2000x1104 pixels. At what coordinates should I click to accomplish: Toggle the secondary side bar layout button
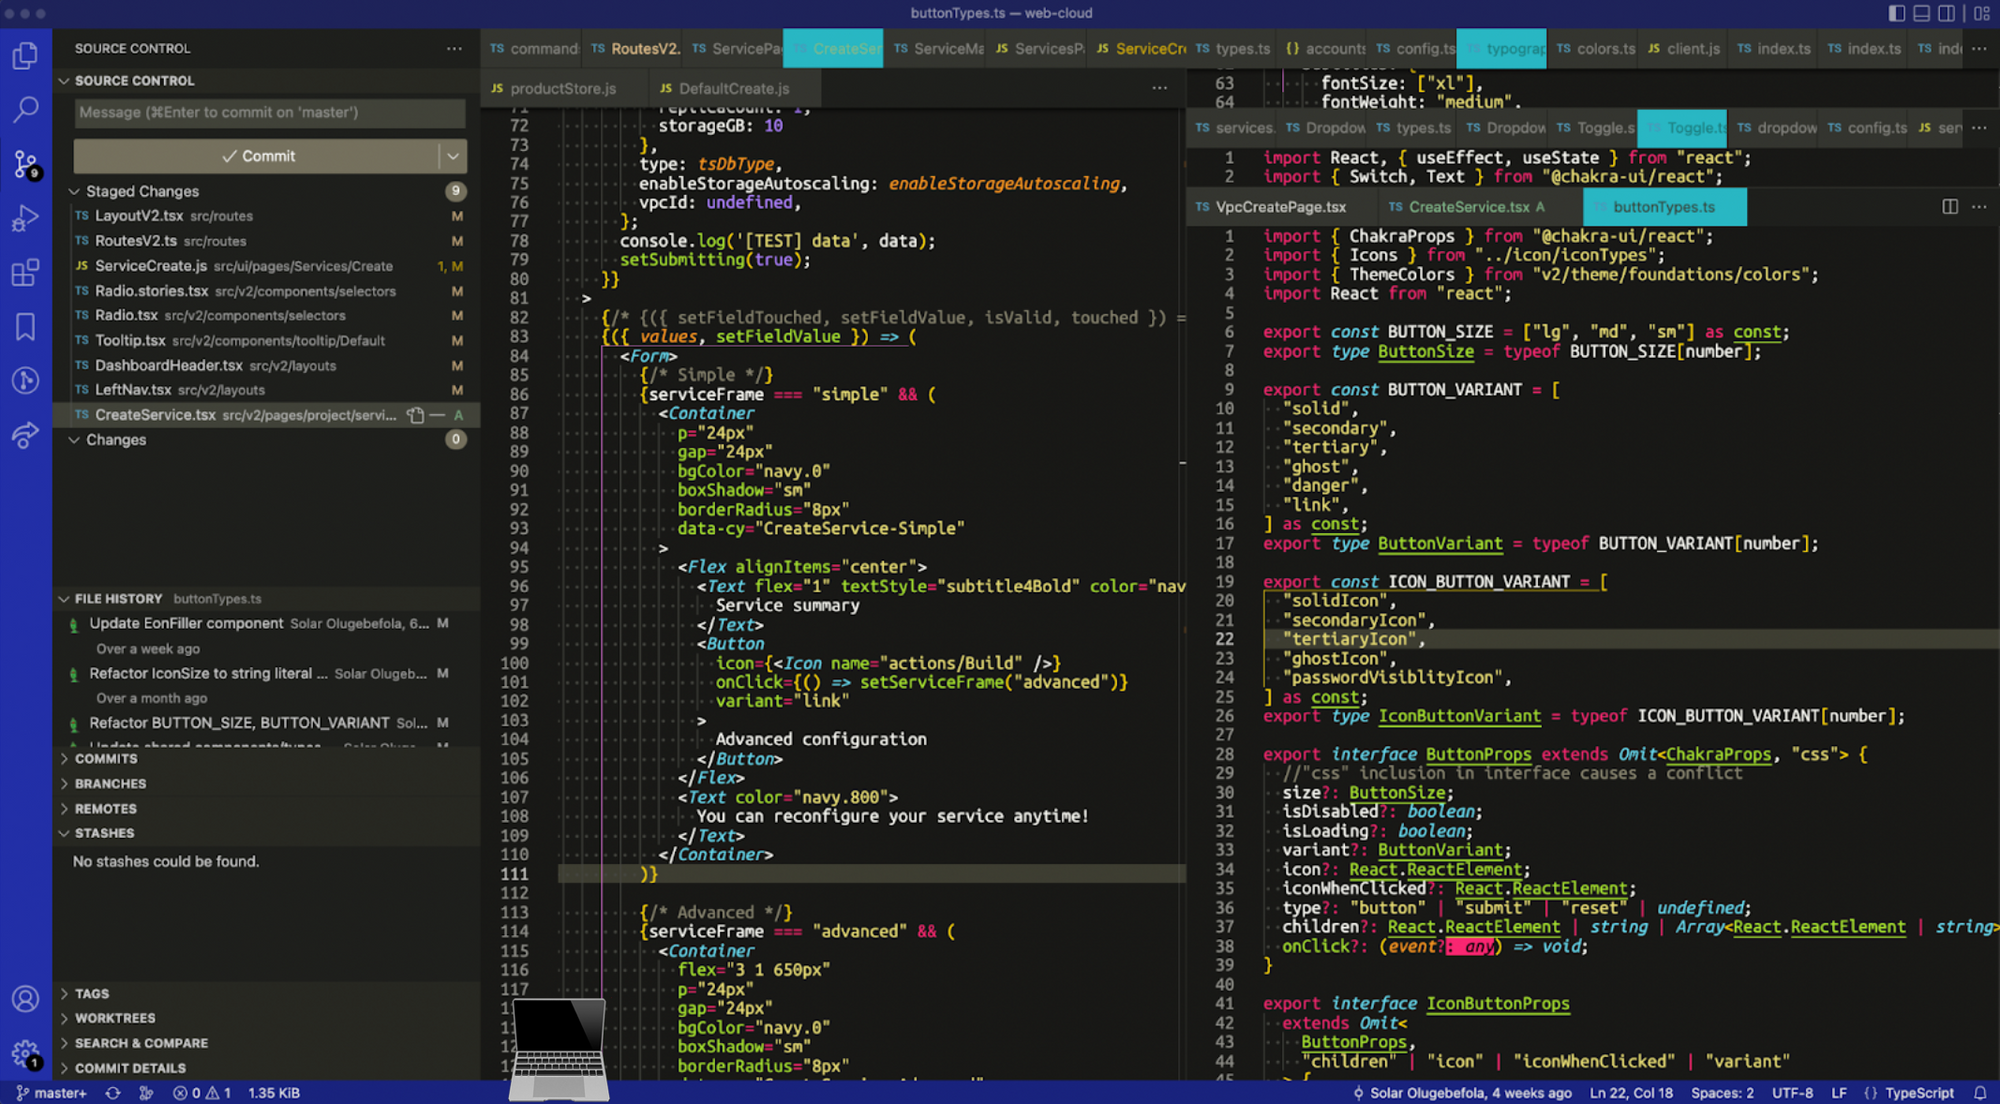(x=1946, y=13)
